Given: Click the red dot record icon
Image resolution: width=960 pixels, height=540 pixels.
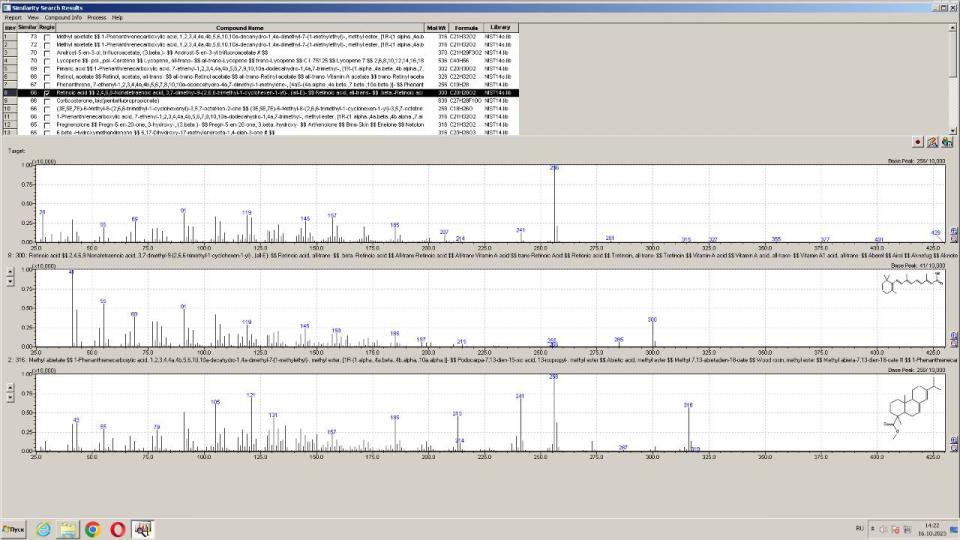Looking at the screenshot, I should [x=916, y=143].
